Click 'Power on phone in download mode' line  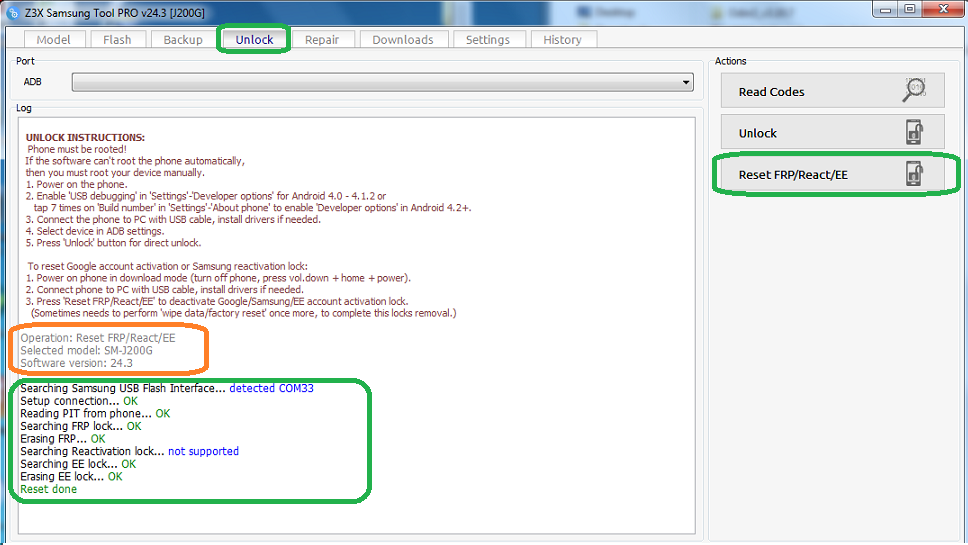click(x=218, y=278)
